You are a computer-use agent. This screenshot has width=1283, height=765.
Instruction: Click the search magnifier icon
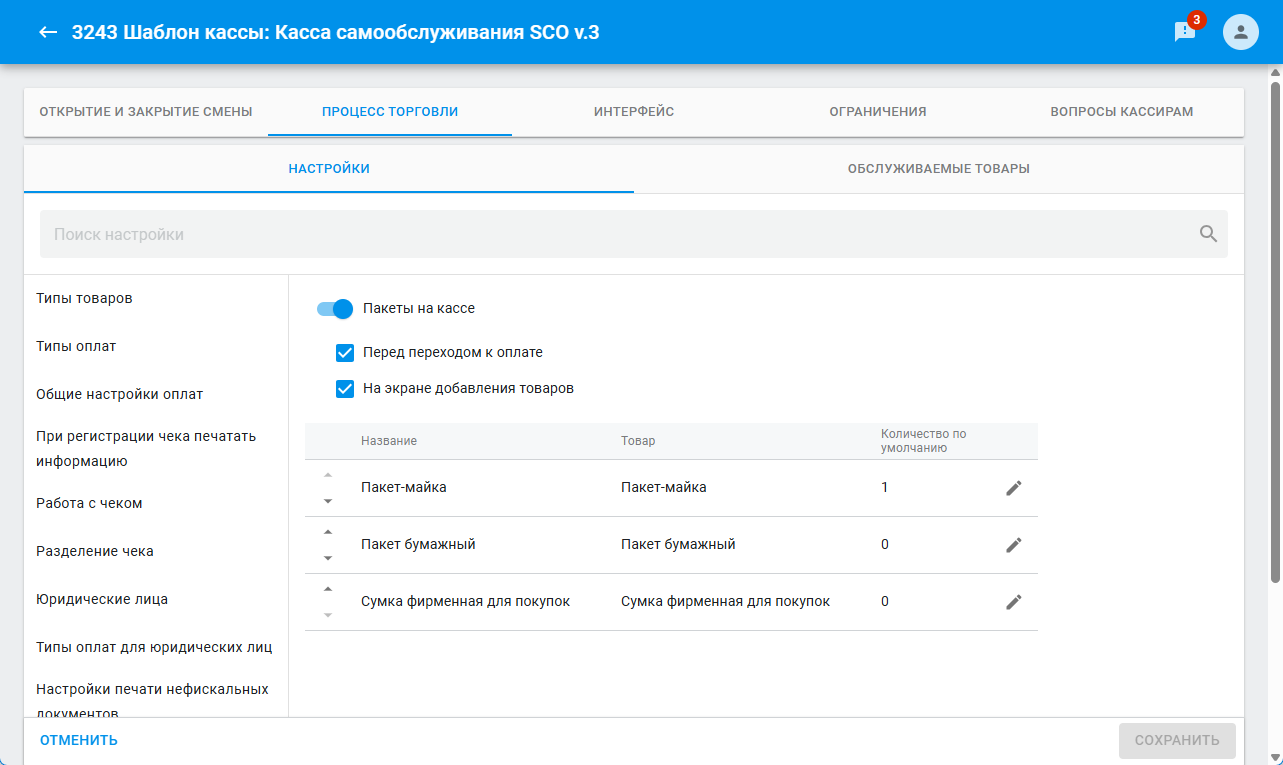click(x=1208, y=234)
